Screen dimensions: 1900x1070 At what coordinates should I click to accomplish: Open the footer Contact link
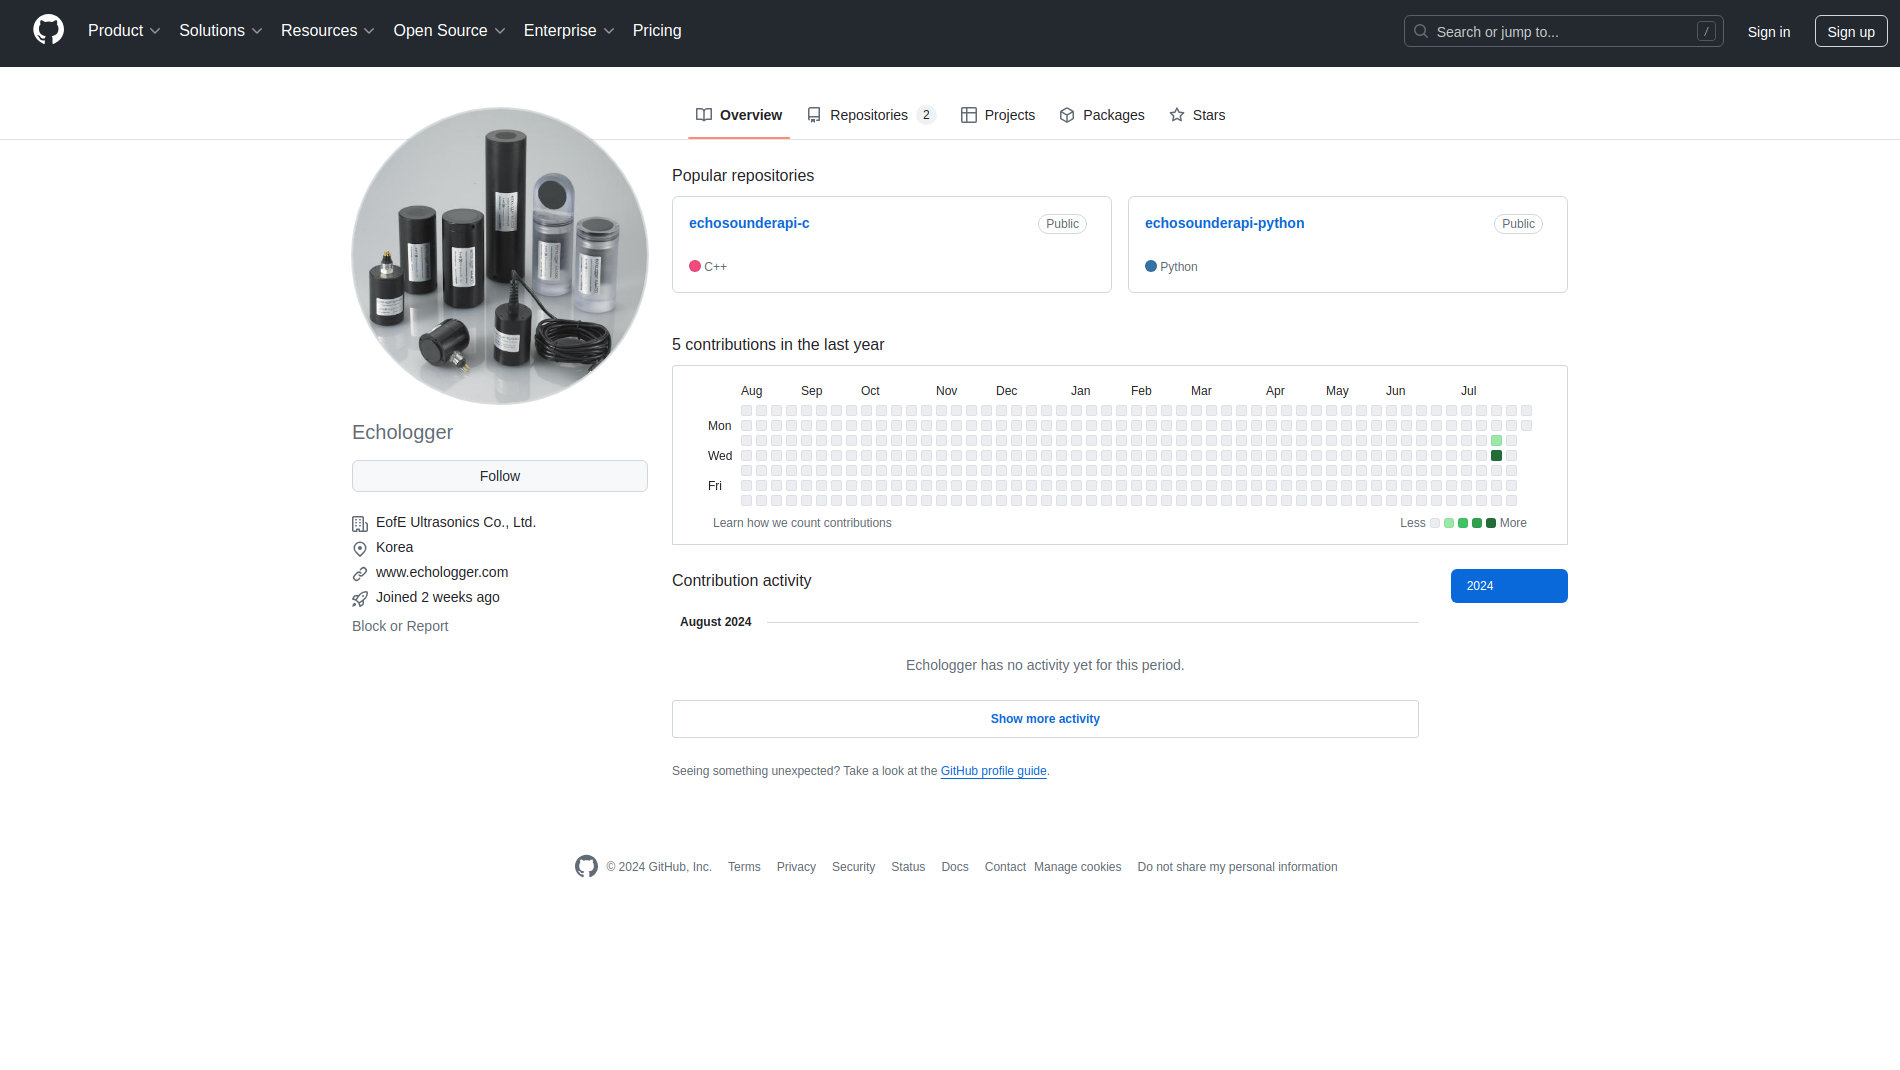click(x=1005, y=867)
